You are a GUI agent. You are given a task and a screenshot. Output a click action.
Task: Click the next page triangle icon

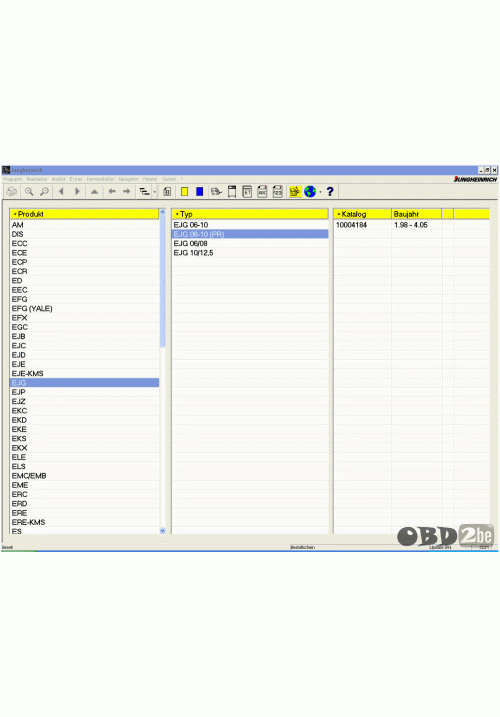(x=77, y=192)
